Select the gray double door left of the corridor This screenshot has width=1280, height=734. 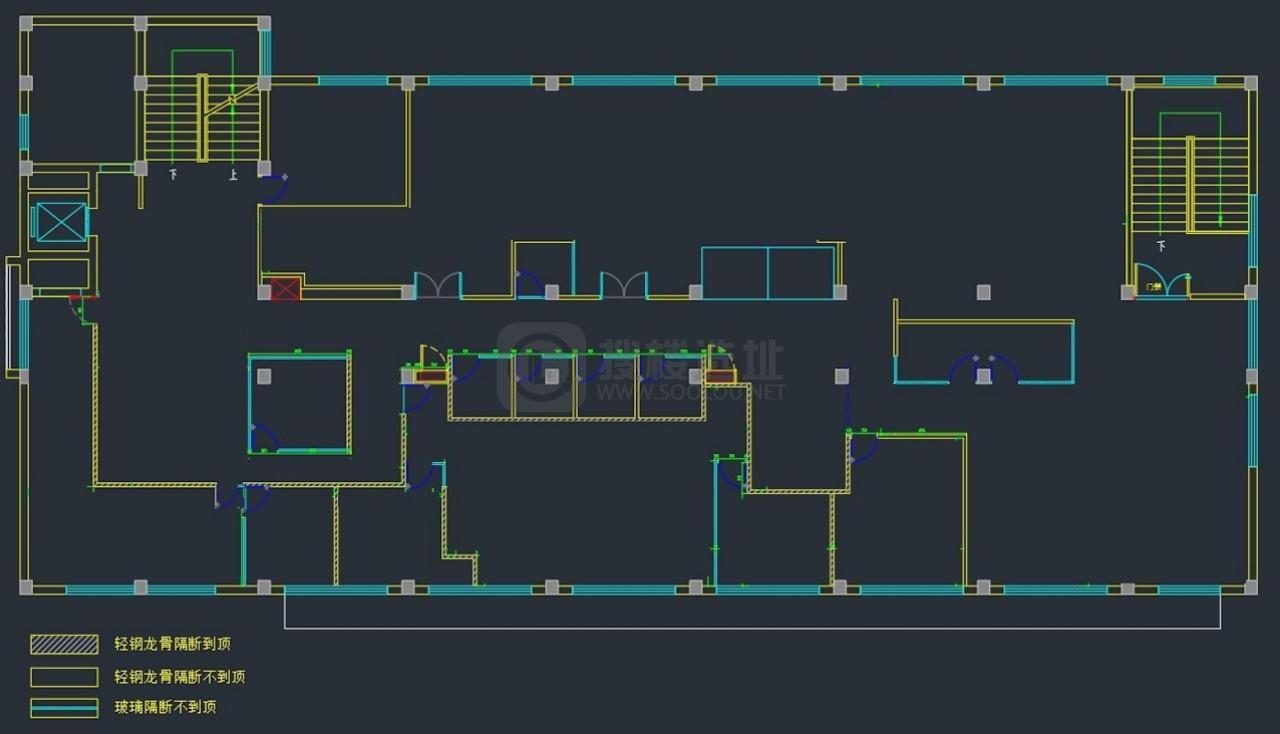(x=438, y=285)
